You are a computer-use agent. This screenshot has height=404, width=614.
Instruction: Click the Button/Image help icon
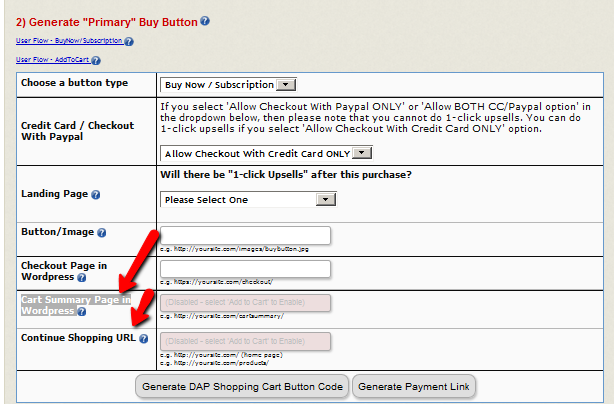tap(102, 233)
